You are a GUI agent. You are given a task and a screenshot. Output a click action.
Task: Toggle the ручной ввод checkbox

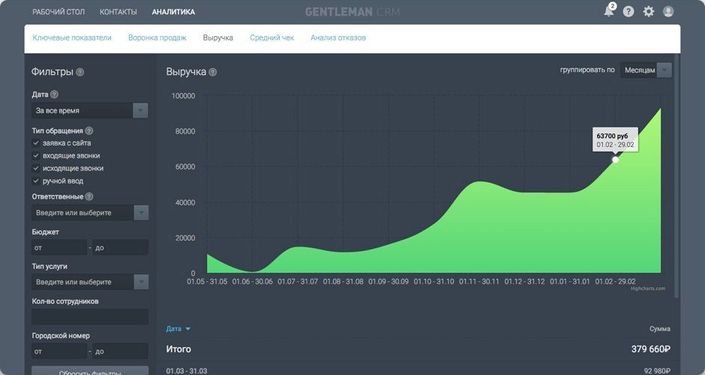[36, 181]
